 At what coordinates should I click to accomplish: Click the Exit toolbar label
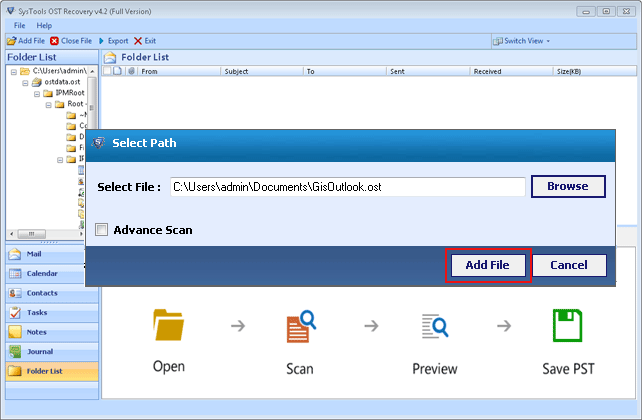click(150, 41)
